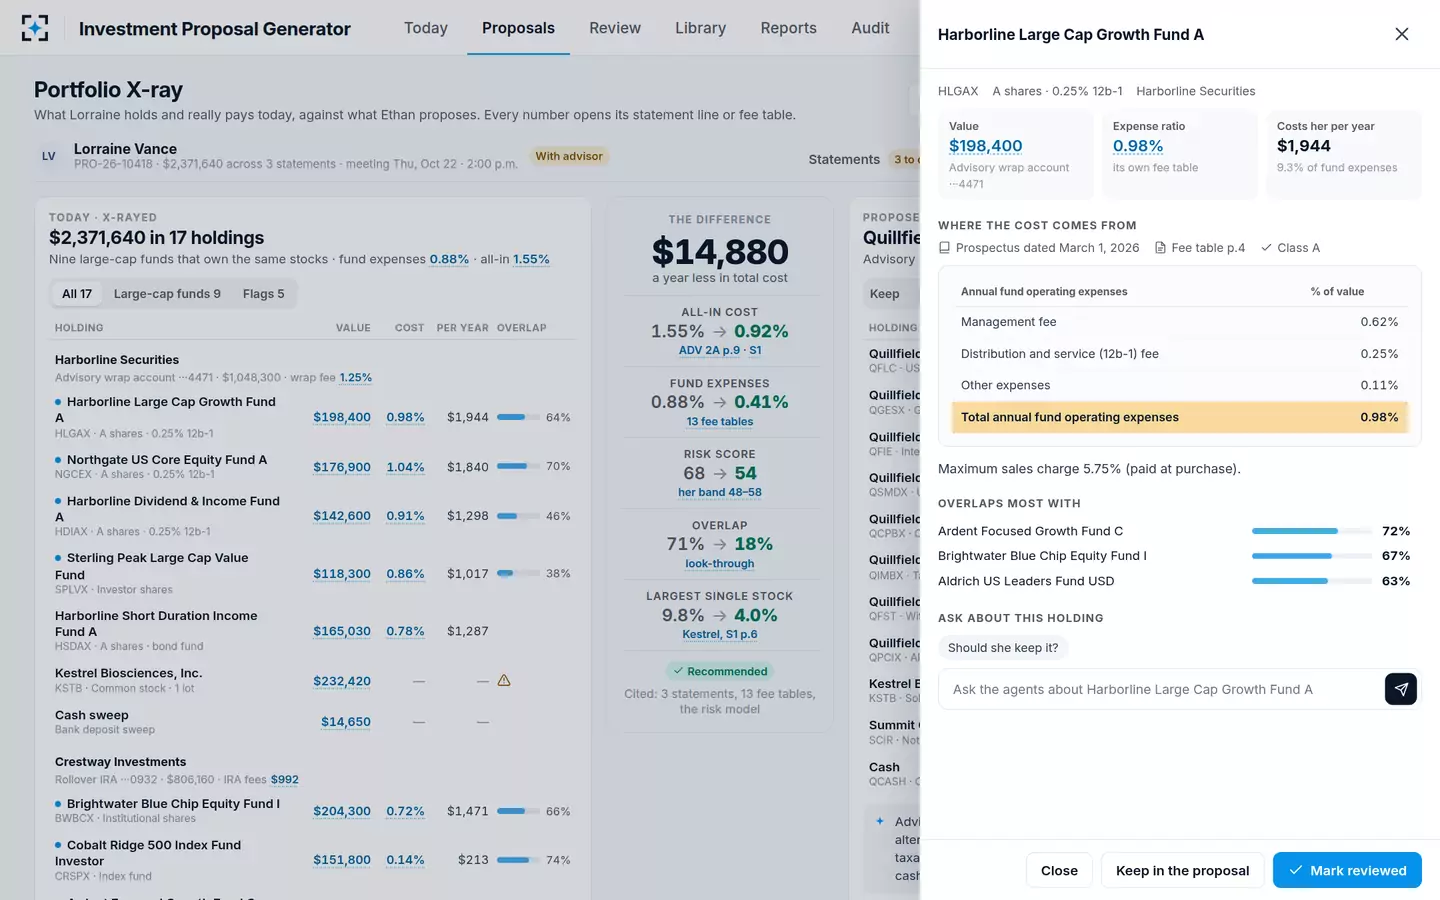Screen dimensions: 1440x900
Task: Open fund expenses 0.88% link in summary
Action: pyautogui.click(x=449, y=260)
